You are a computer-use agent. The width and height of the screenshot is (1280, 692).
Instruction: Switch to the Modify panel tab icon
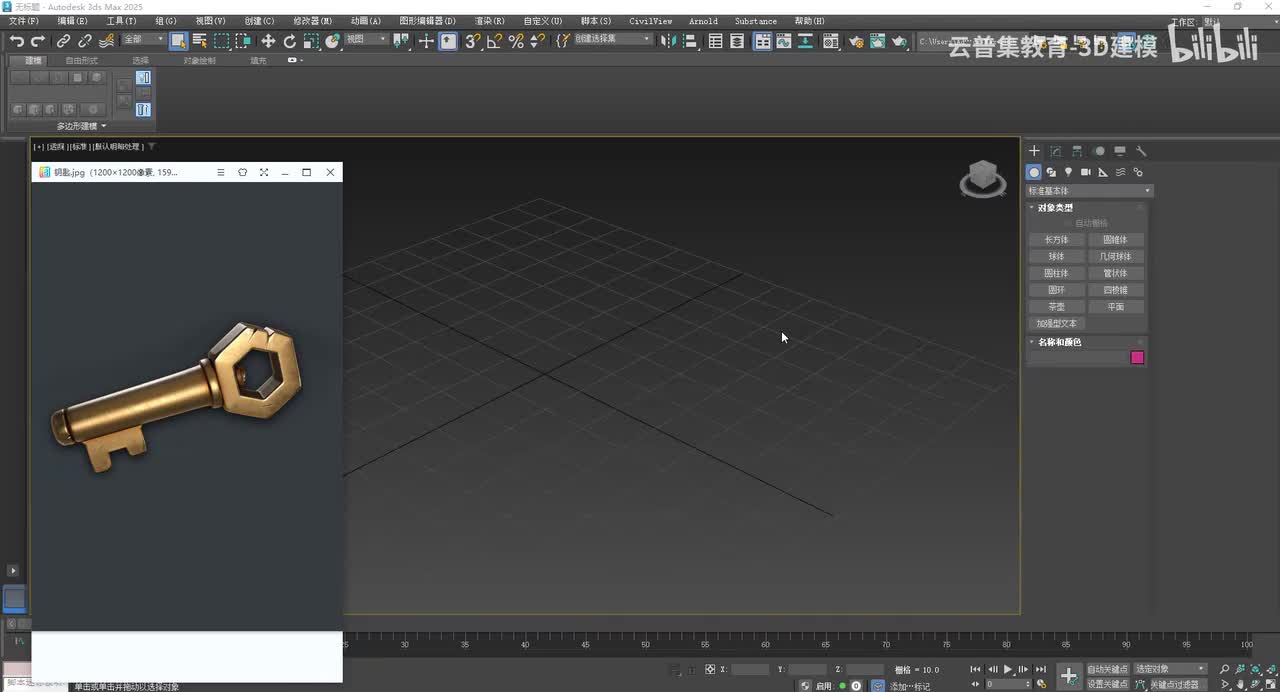tap(1056, 151)
